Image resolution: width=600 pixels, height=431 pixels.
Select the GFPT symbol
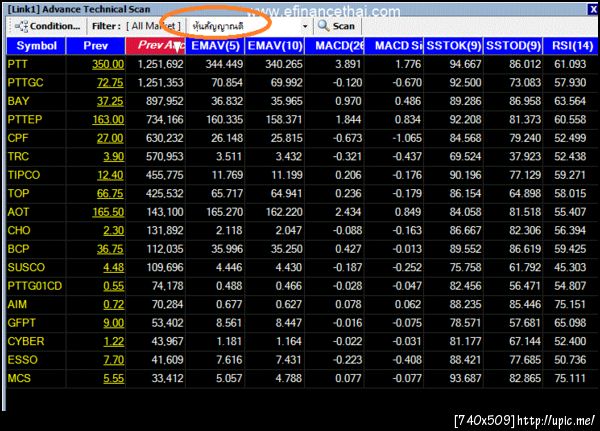21,323
